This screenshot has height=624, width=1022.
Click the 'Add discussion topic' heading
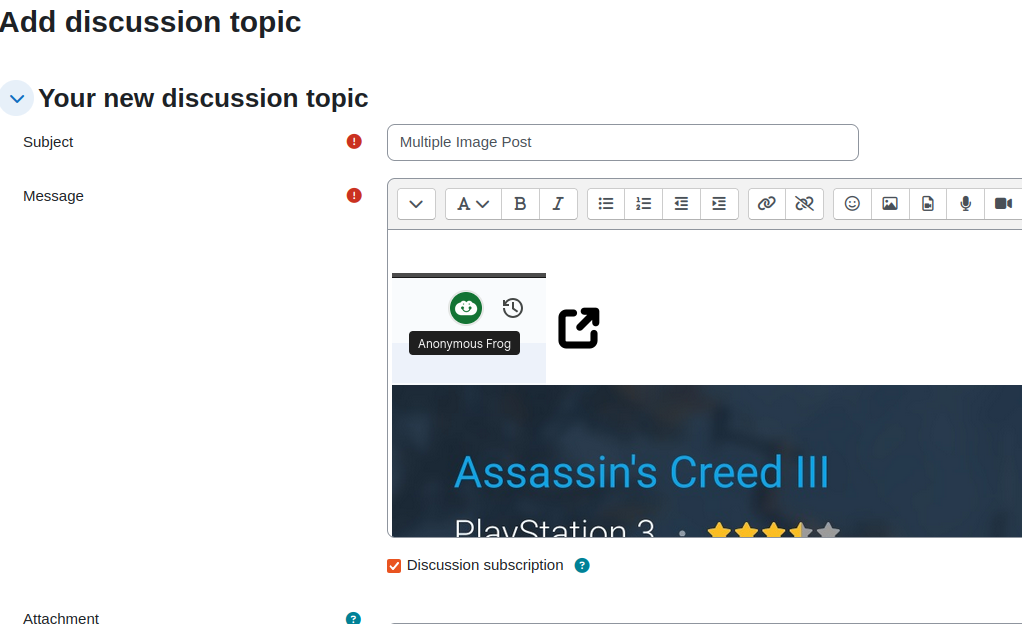(150, 22)
